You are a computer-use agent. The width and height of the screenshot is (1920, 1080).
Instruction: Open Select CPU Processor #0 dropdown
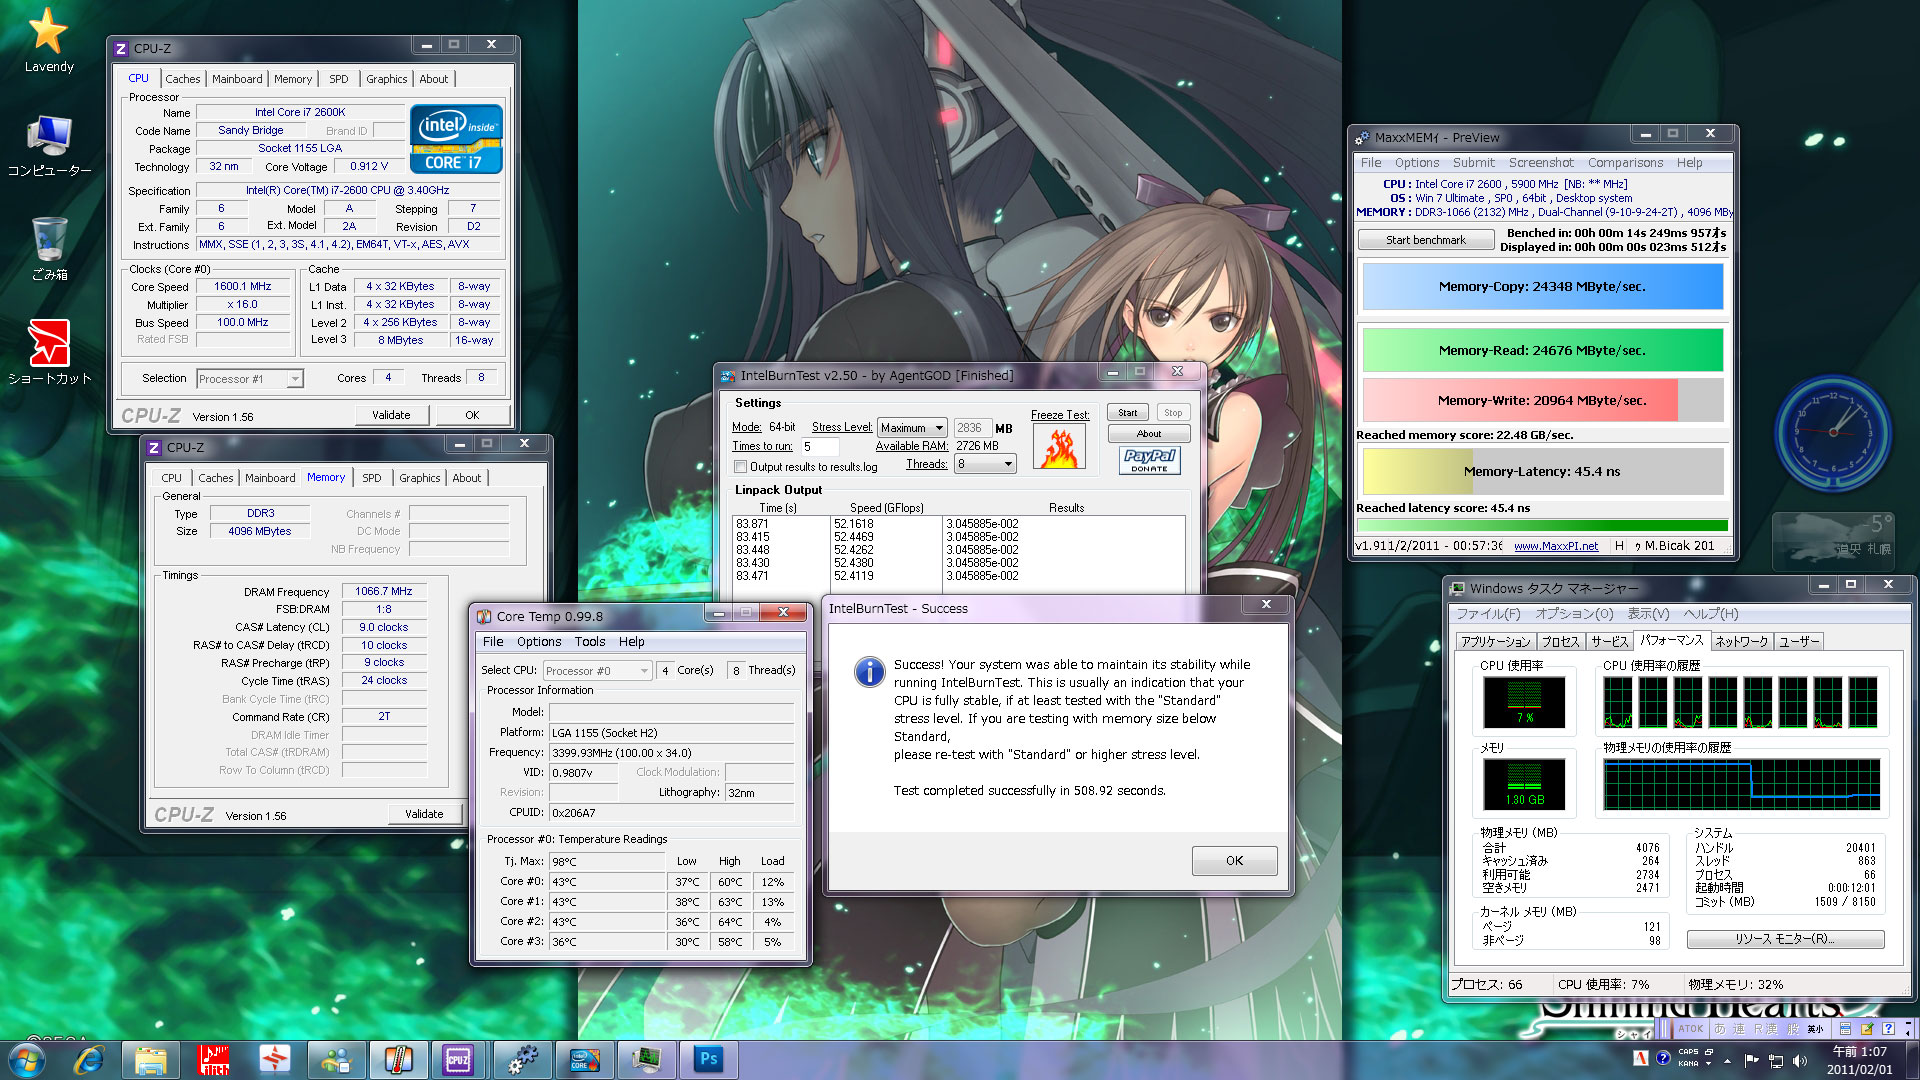point(597,671)
